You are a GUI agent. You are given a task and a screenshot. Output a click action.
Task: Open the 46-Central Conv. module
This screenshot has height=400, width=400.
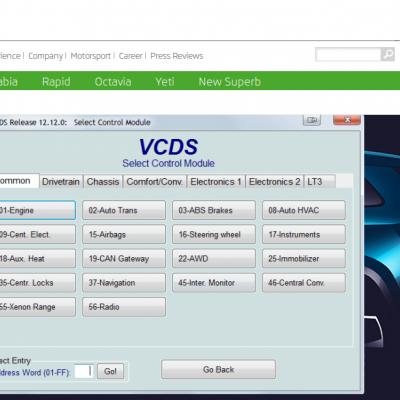tap(304, 283)
